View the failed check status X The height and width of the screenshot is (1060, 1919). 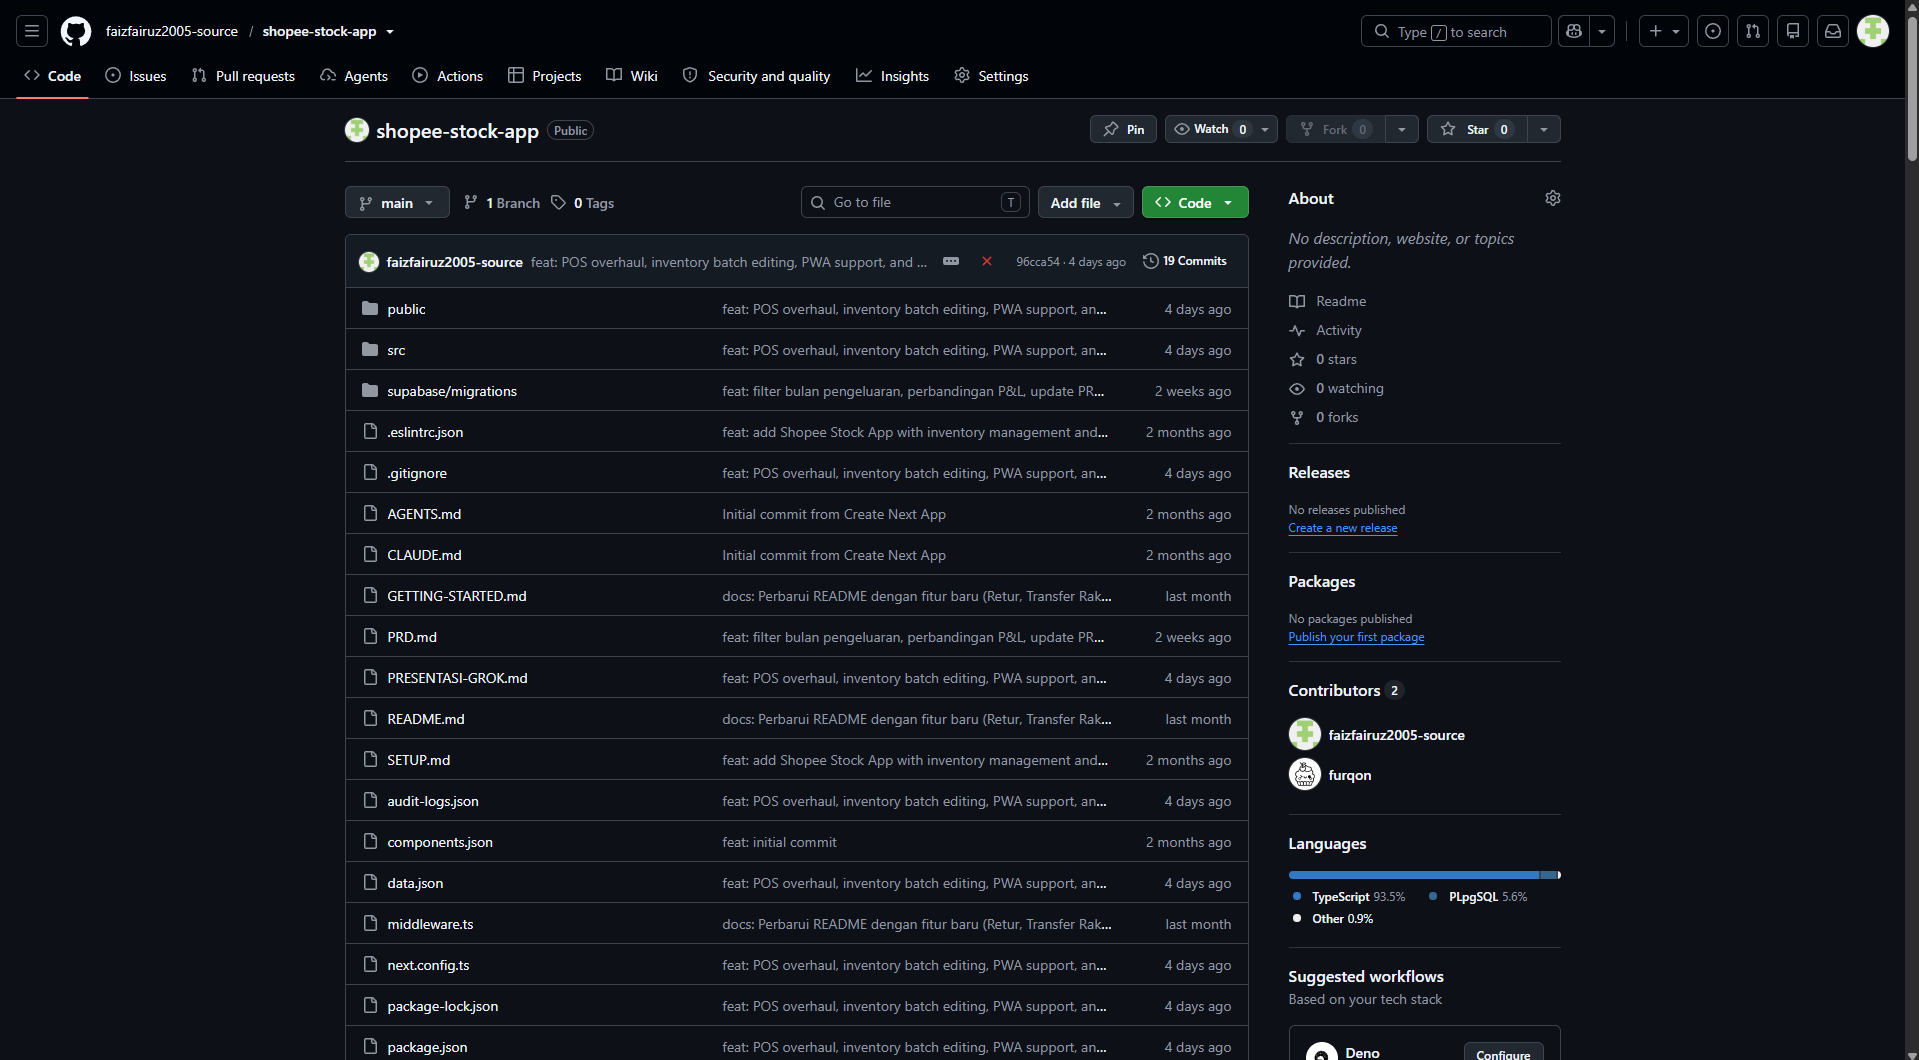(987, 261)
